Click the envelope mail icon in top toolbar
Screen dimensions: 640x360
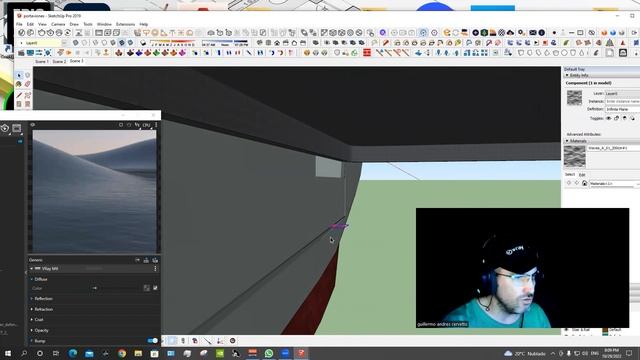[x=533, y=33]
